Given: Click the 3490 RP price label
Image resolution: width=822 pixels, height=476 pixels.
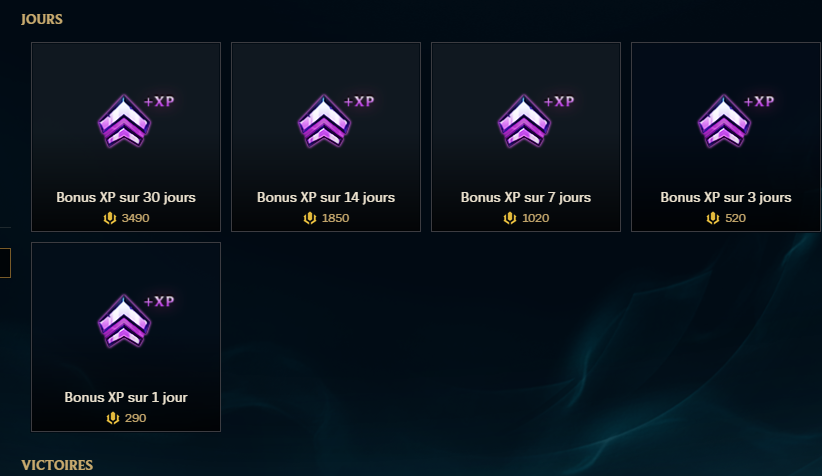Looking at the screenshot, I should coord(135,218).
